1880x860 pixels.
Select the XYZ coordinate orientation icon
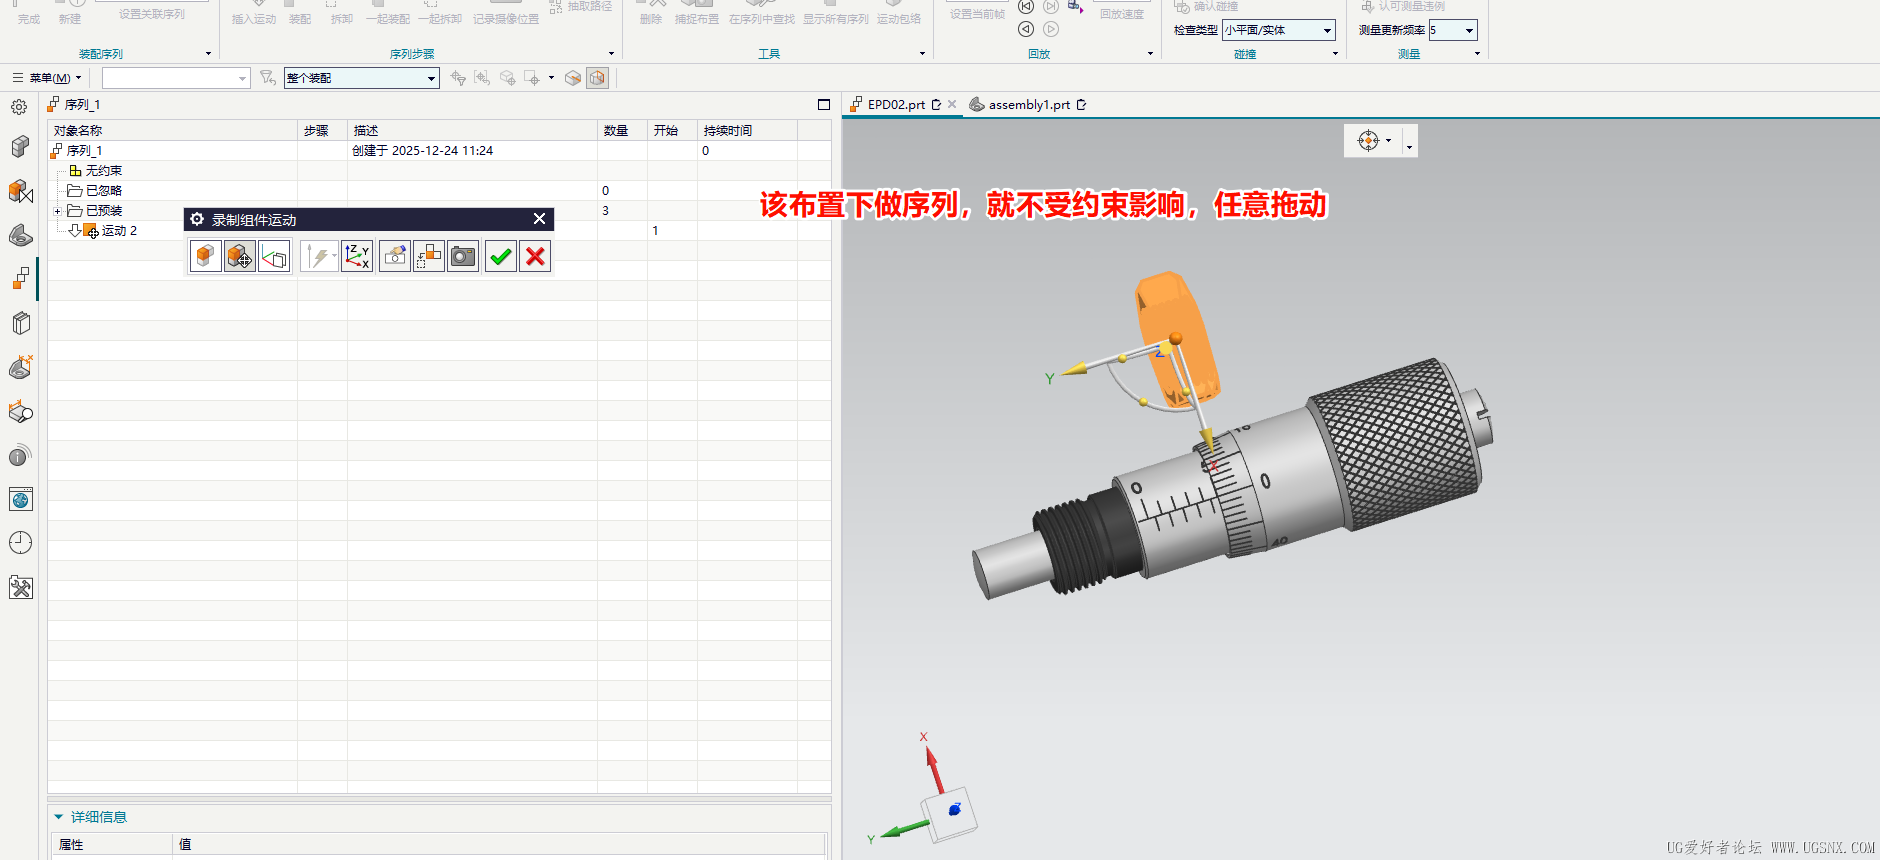pyautogui.click(x=357, y=257)
